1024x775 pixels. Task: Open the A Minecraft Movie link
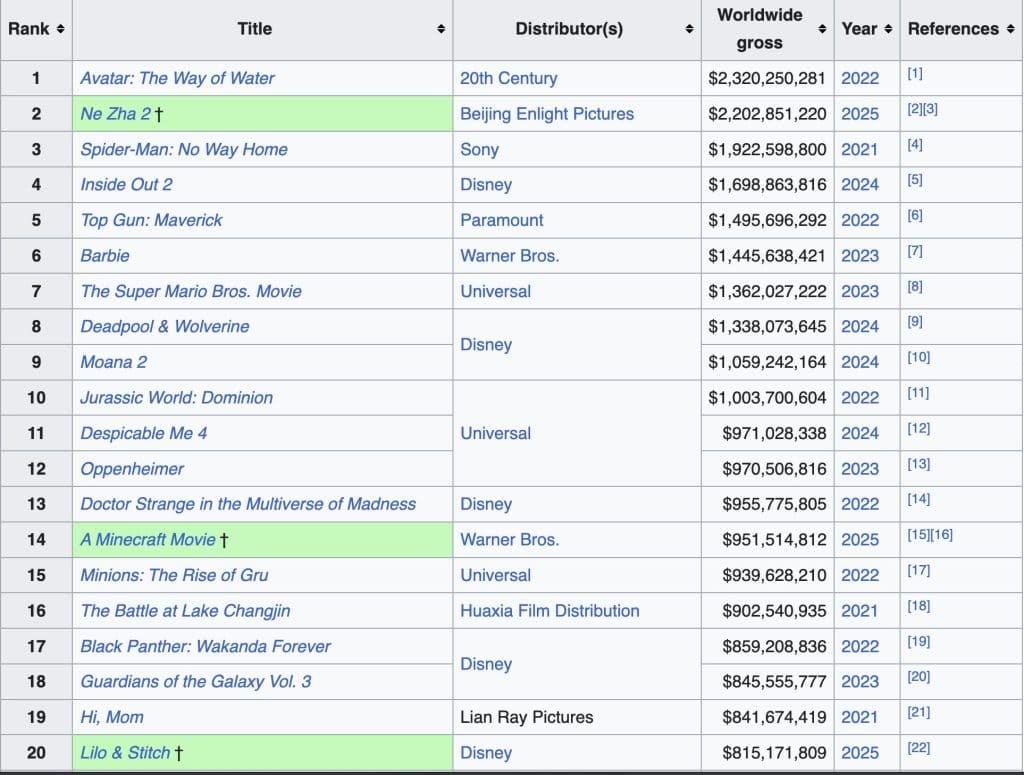pyautogui.click(x=148, y=540)
